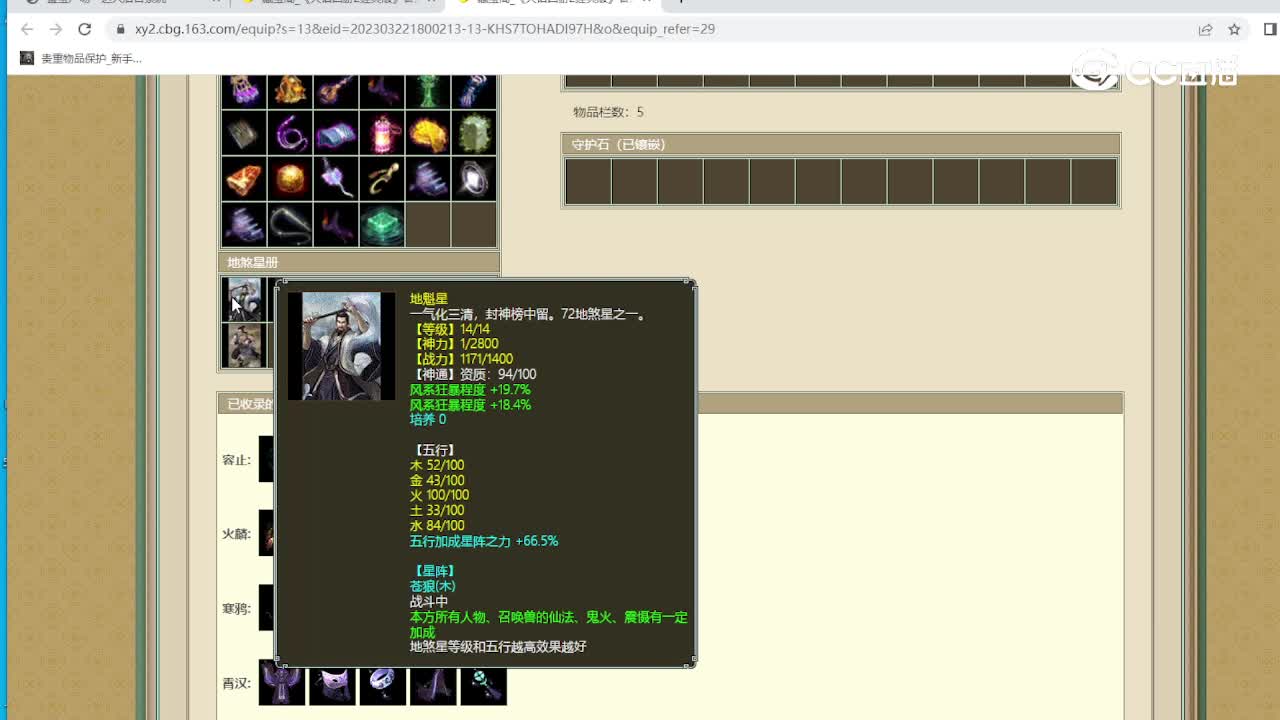Open the second 地煞星 card thumbnail below

coord(243,346)
